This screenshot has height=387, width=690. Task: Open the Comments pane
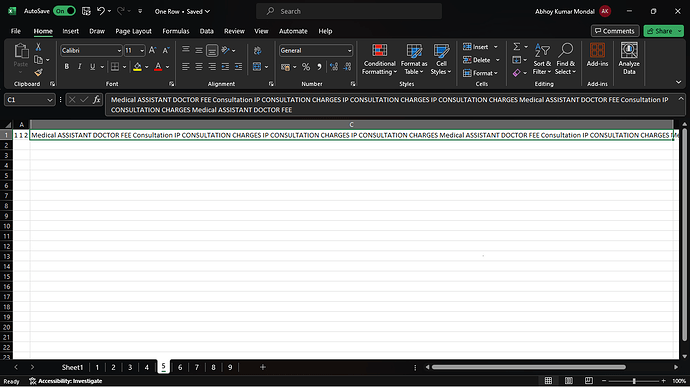coord(615,31)
